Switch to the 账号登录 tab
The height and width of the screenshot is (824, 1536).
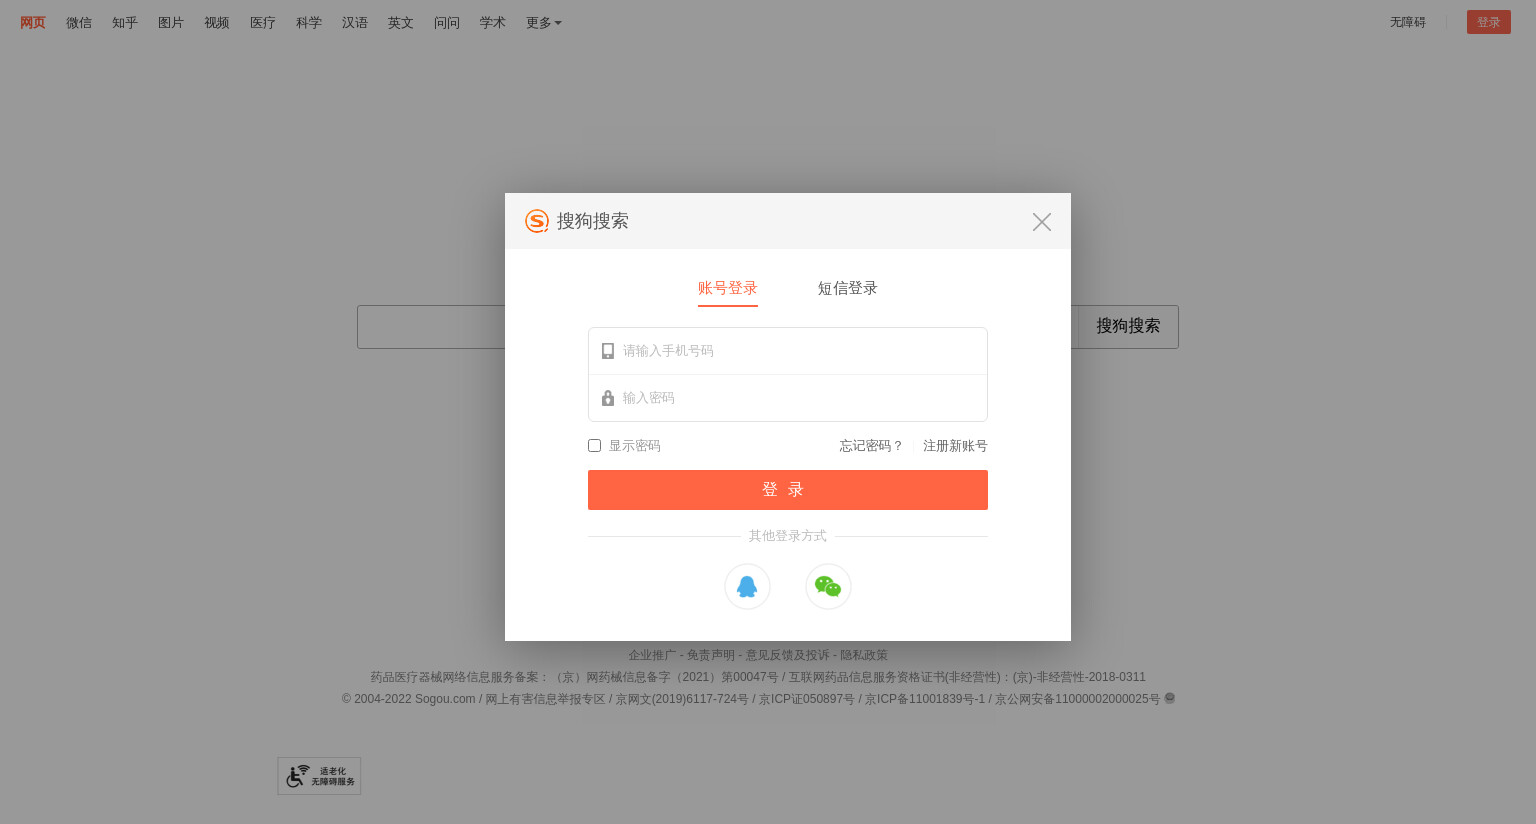[728, 288]
